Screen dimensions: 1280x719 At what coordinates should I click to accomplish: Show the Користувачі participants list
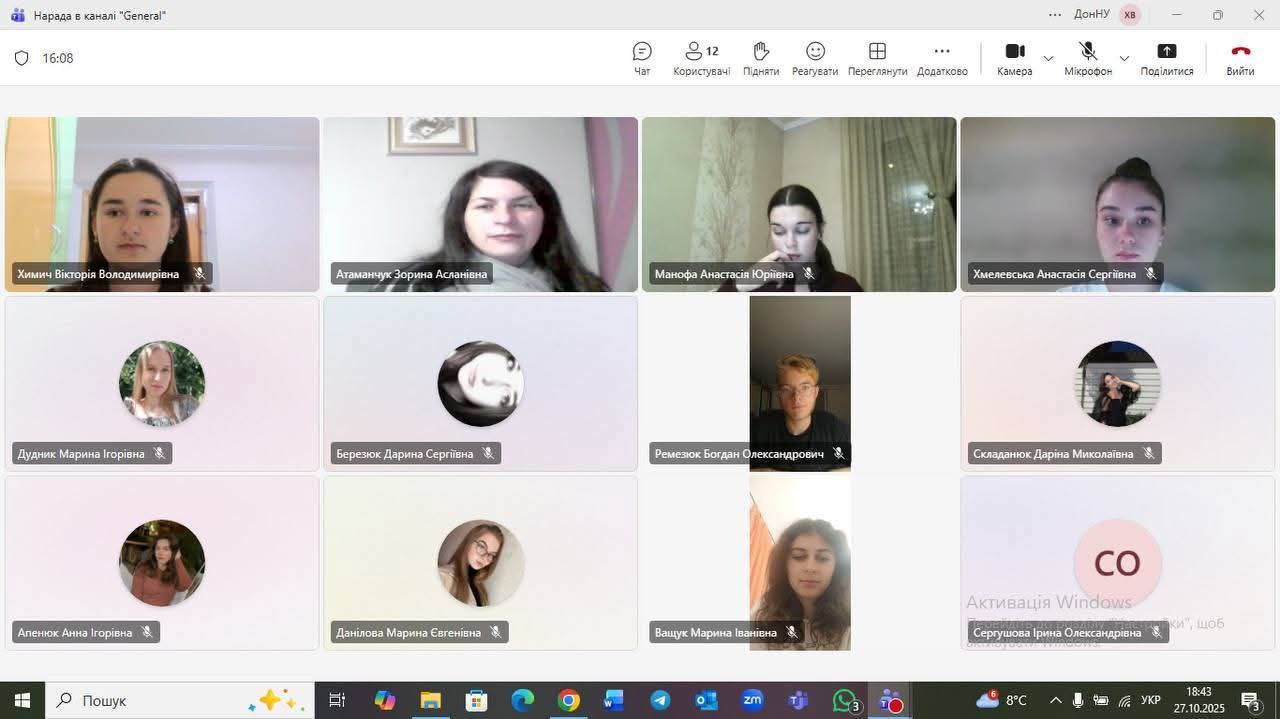click(x=701, y=58)
